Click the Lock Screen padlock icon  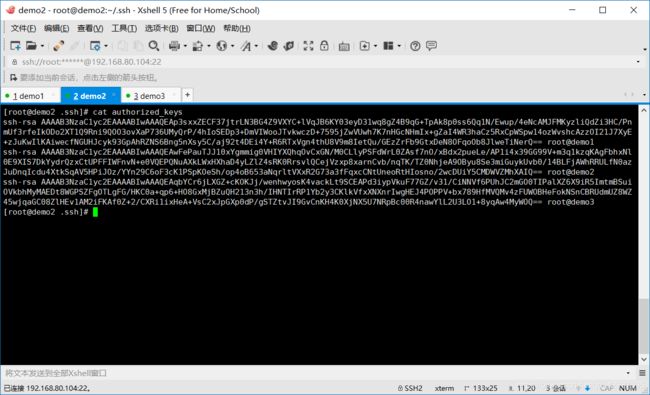[x=324, y=45]
